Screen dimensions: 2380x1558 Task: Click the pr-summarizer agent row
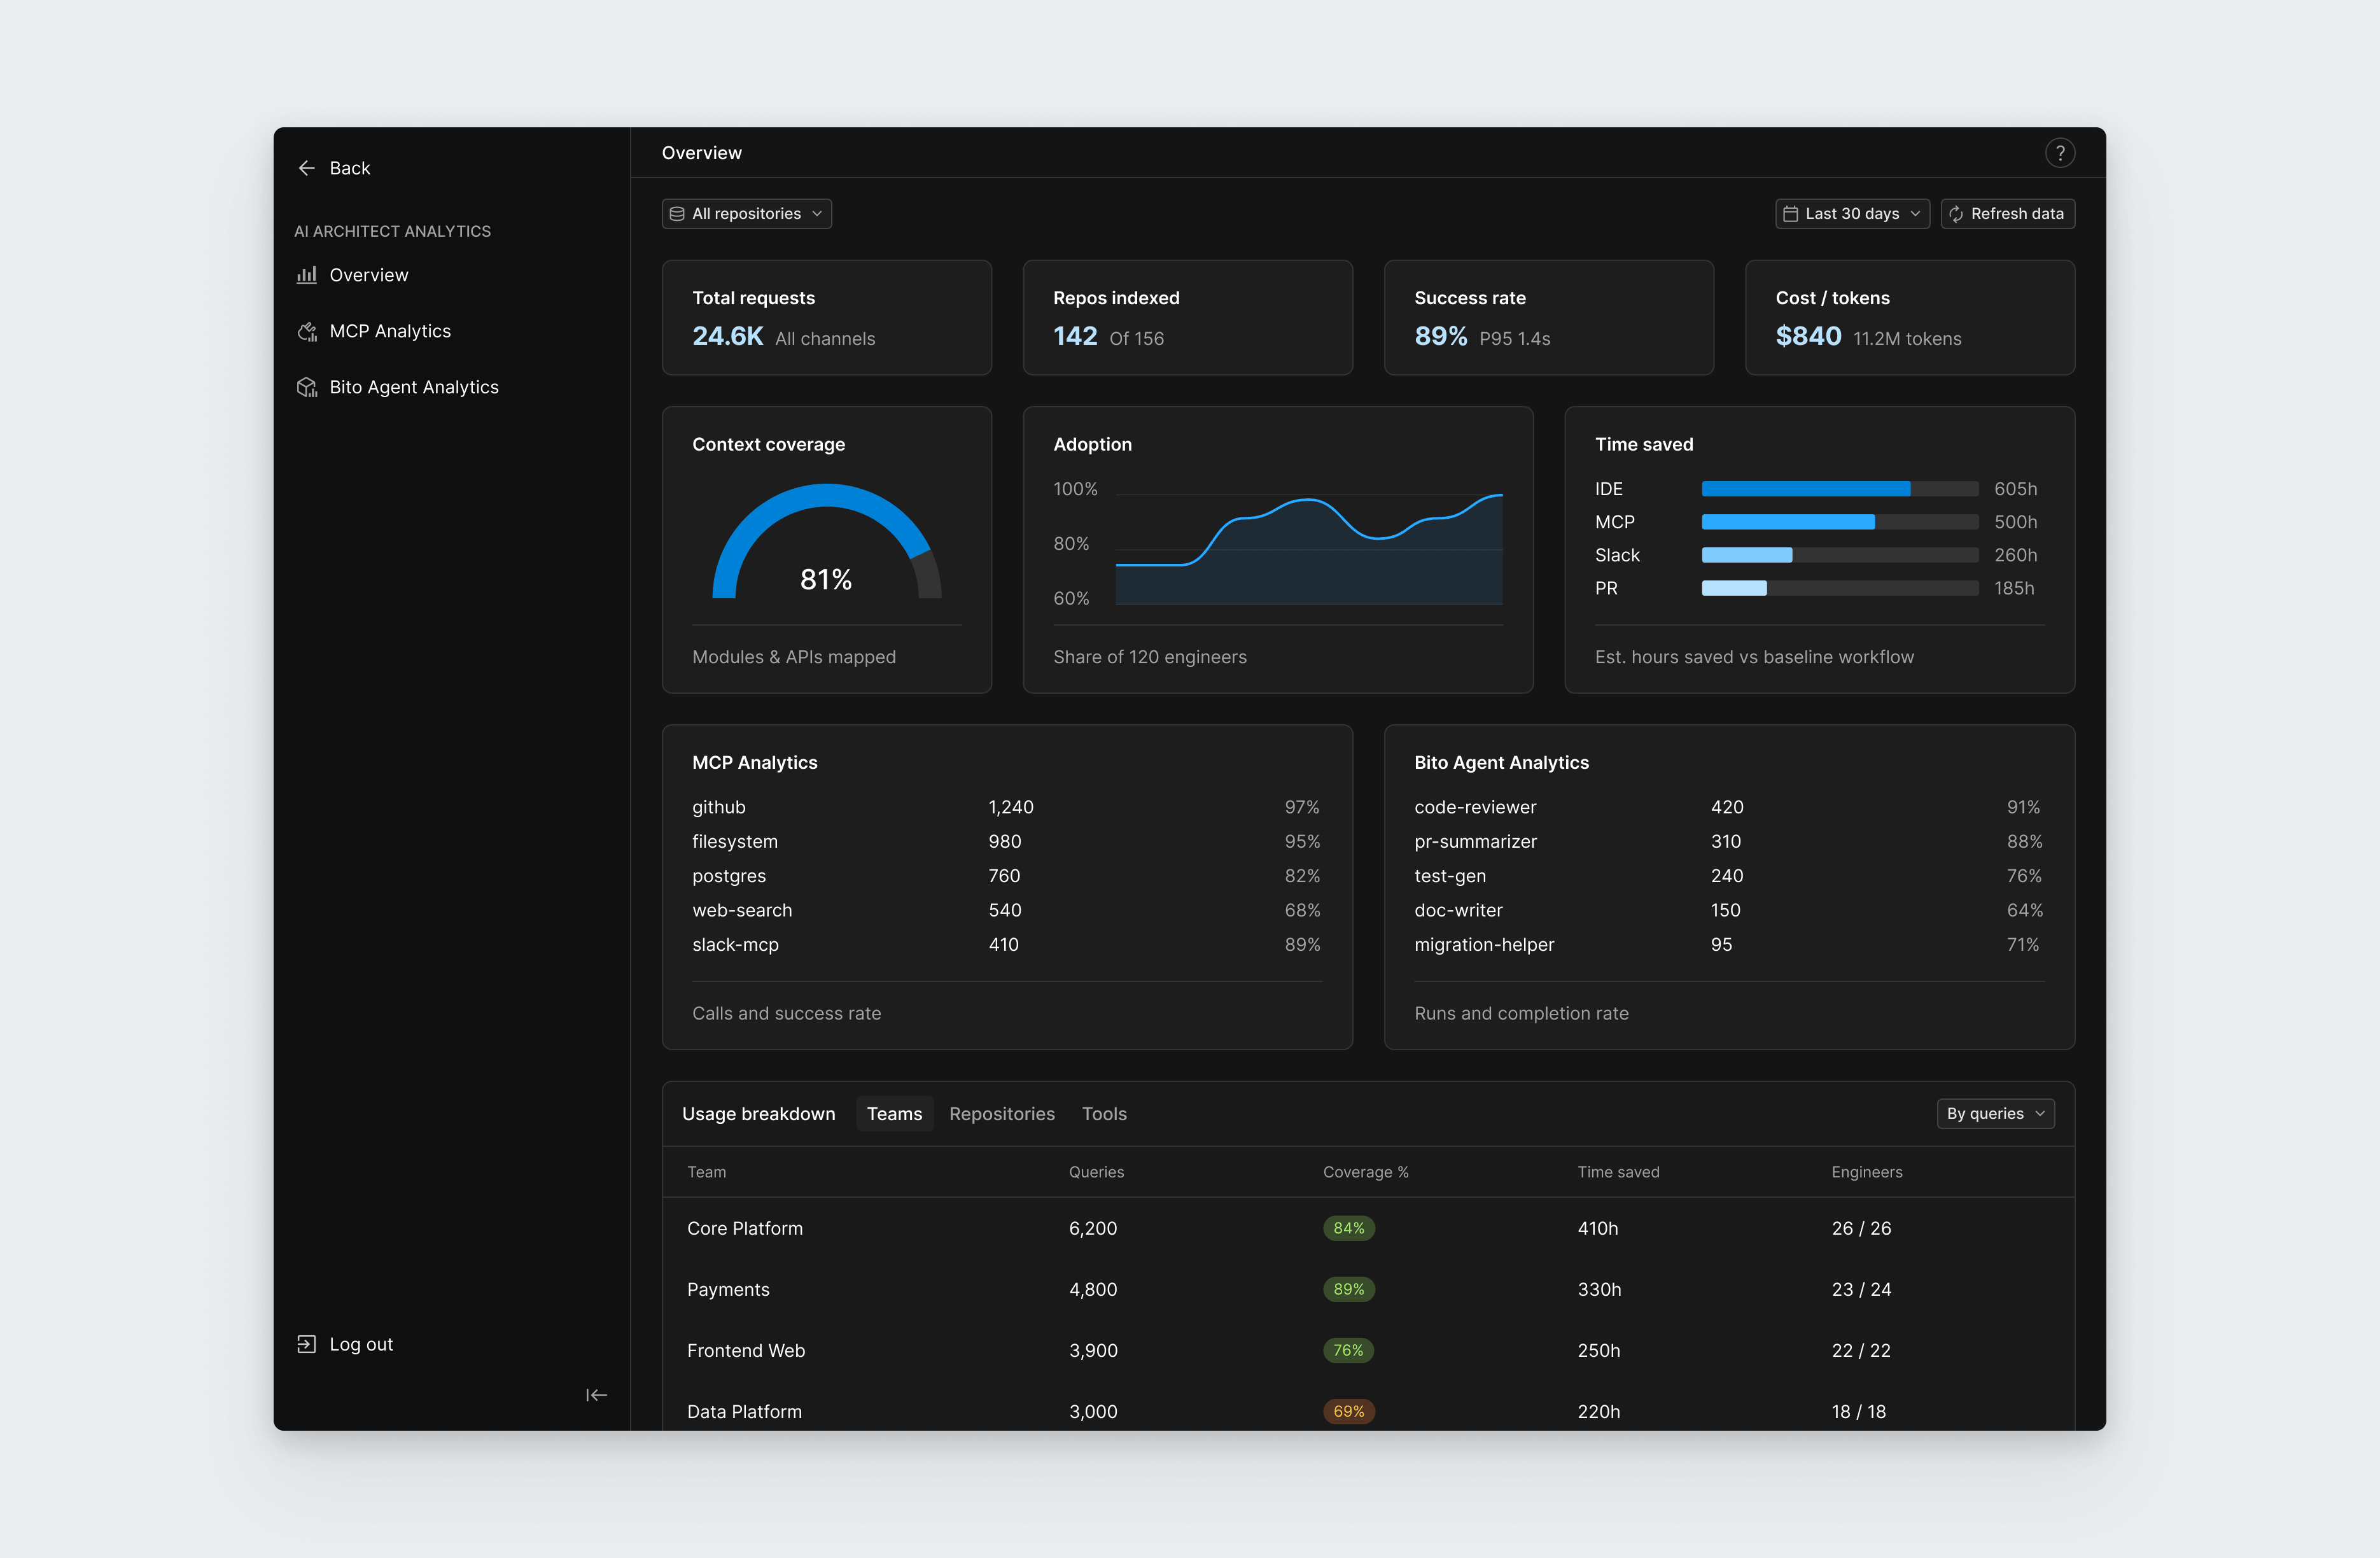(x=1729, y=842)
